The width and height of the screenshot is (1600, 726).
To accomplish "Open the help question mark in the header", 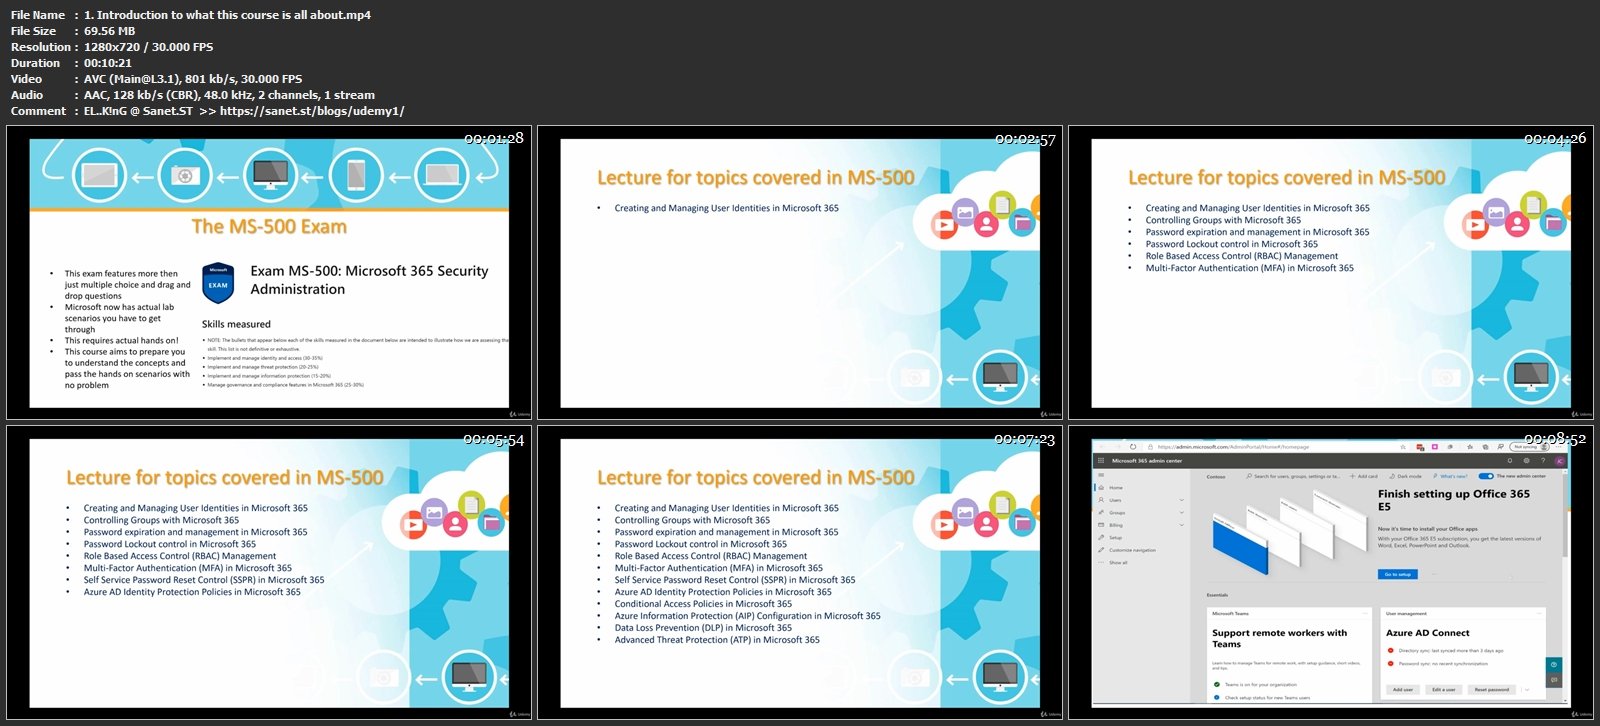I will pyautogui.click(x=1543, y=460).
